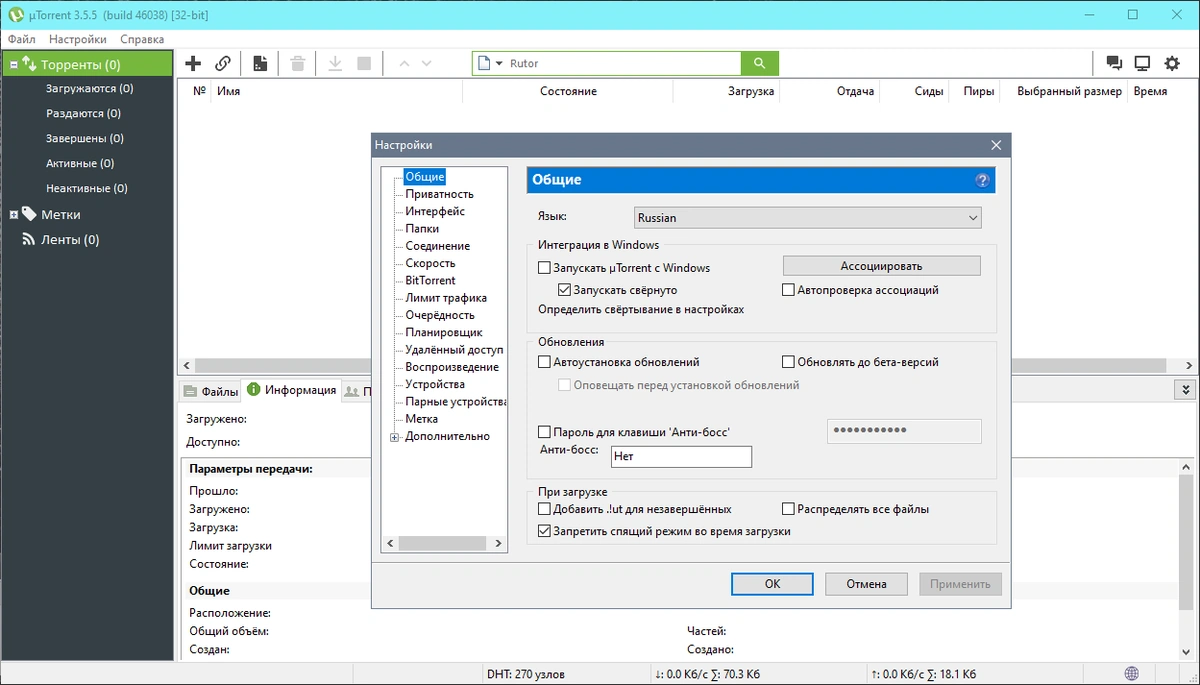Click the Move Down Queue arrow
Image resolution: width=1200 pixels, height=685 pixels.
click(427, 63)
